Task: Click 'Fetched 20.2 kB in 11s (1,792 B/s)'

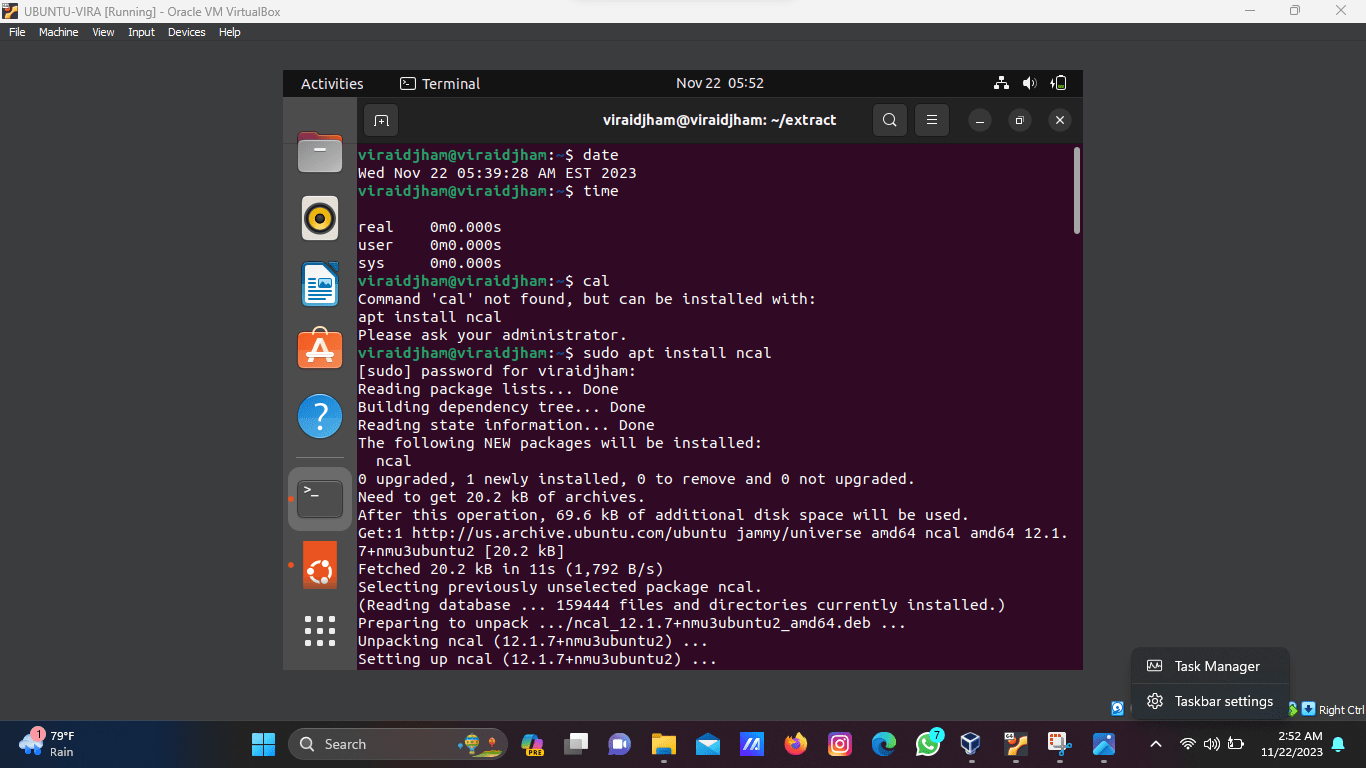Action: click(x=510, y=569)
